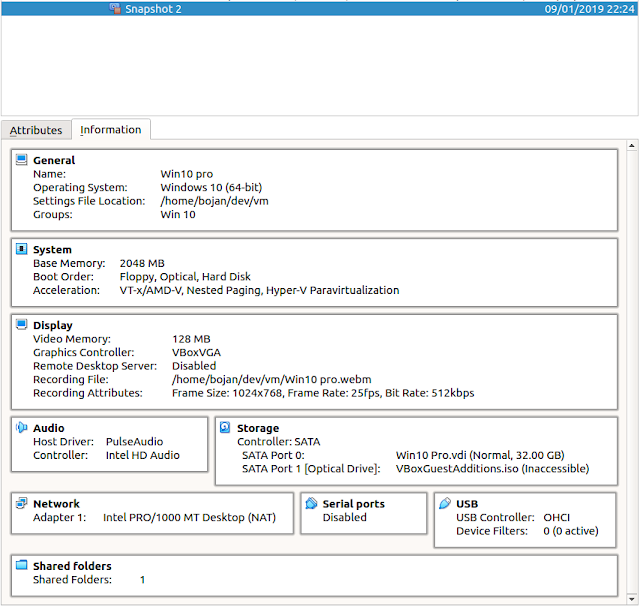Viewport: 640px width, 606px height.
Task: Click the scrollbar down arrow
Action: [x=632, y=599]
